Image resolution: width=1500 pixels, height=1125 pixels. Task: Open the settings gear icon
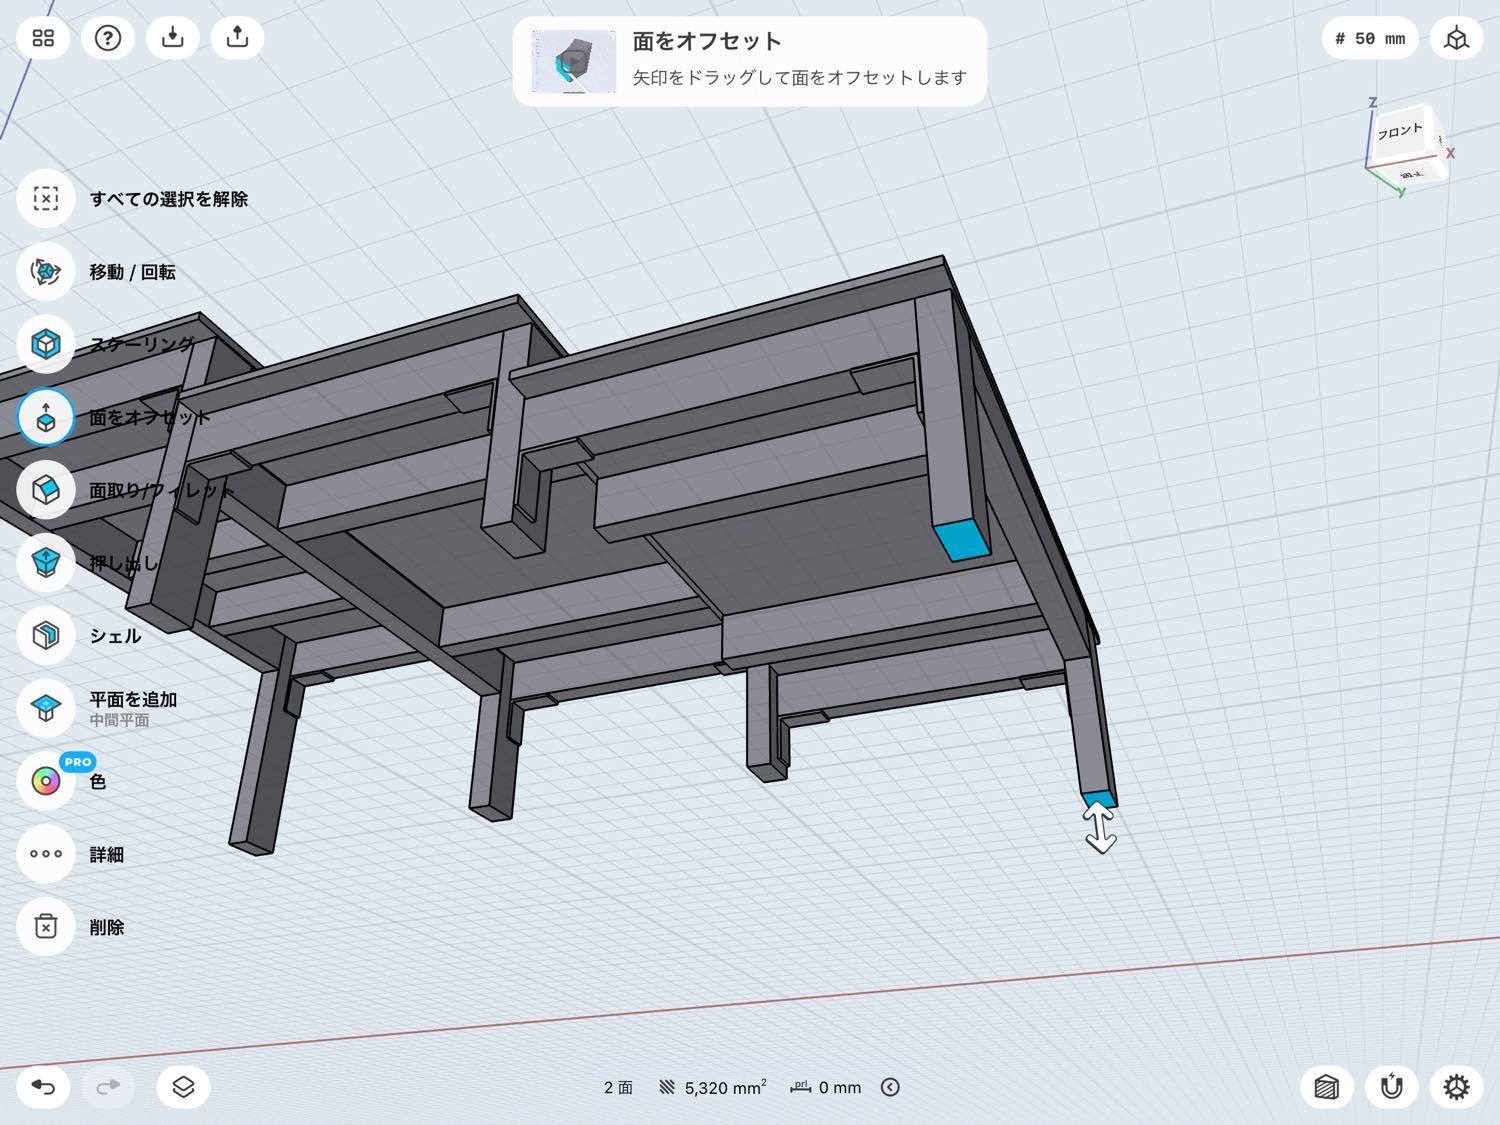click(1456, 1087)
